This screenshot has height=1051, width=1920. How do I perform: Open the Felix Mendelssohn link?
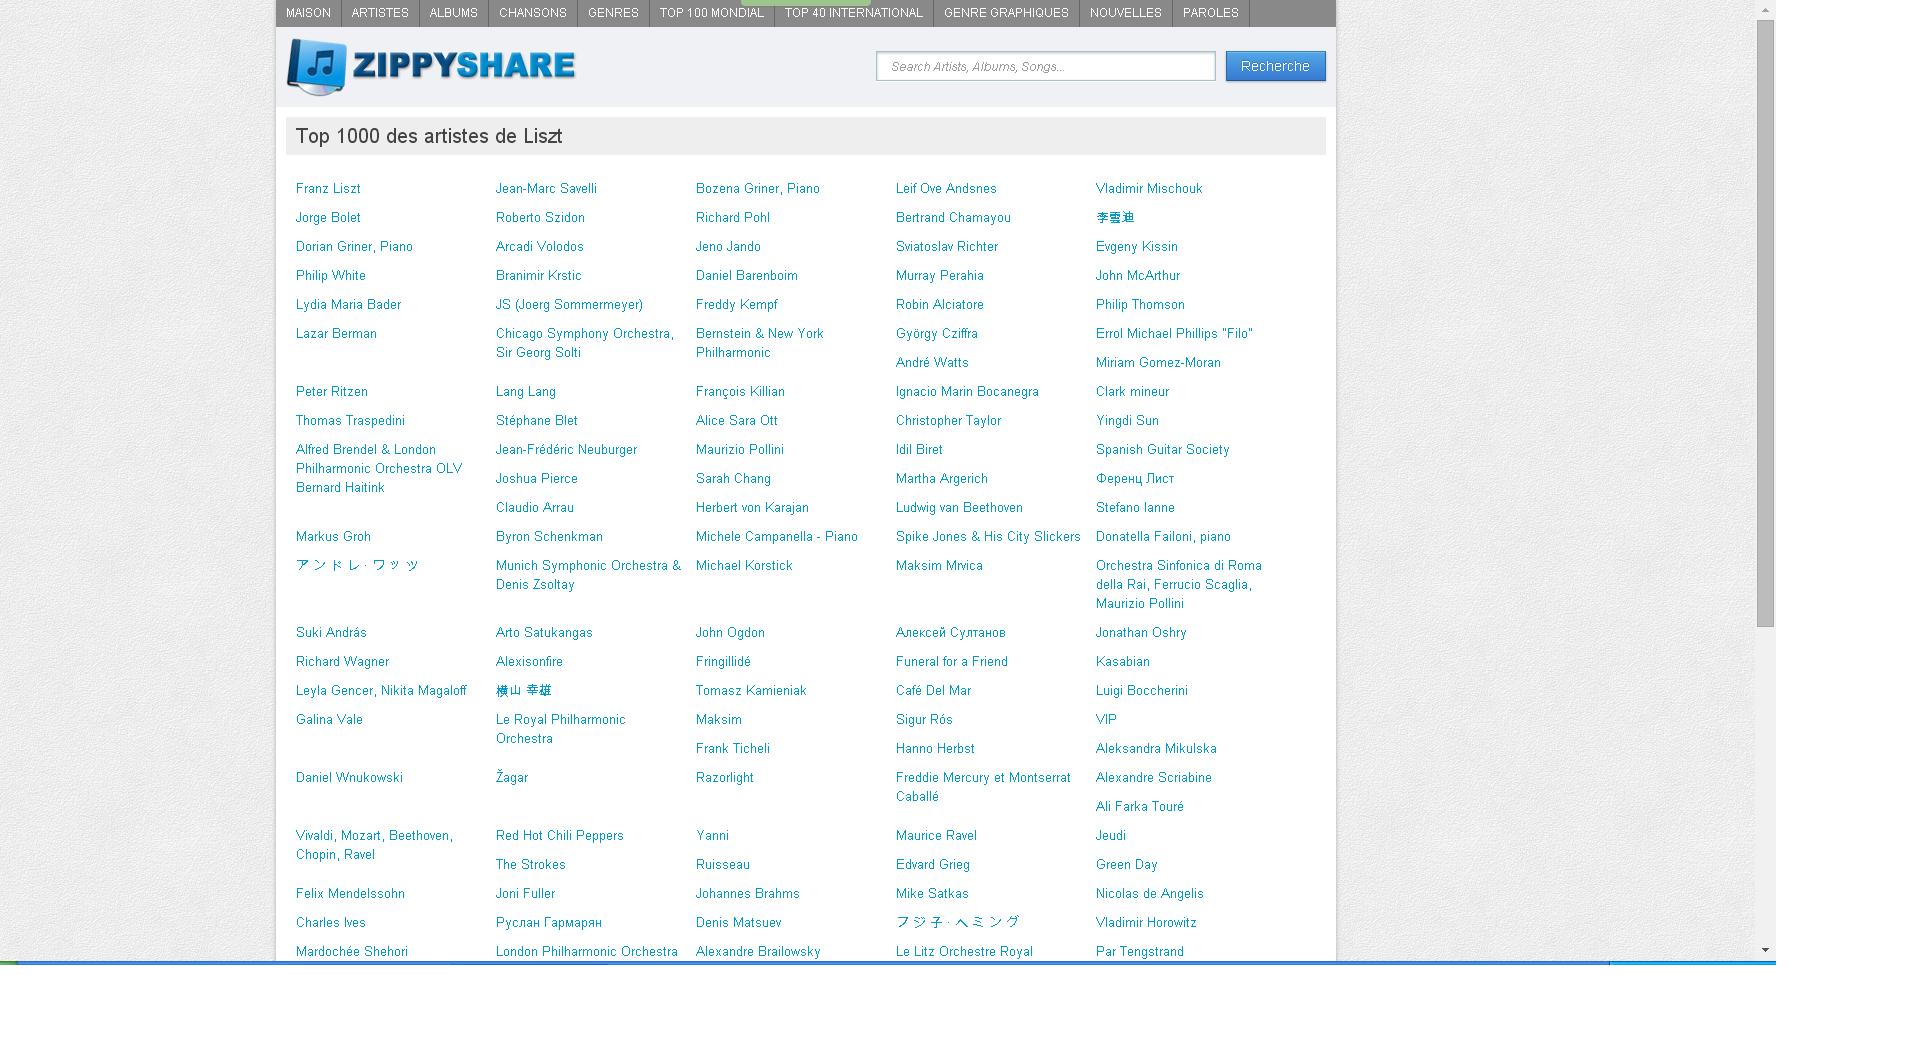pyautogui.click(x=350, y=894)
